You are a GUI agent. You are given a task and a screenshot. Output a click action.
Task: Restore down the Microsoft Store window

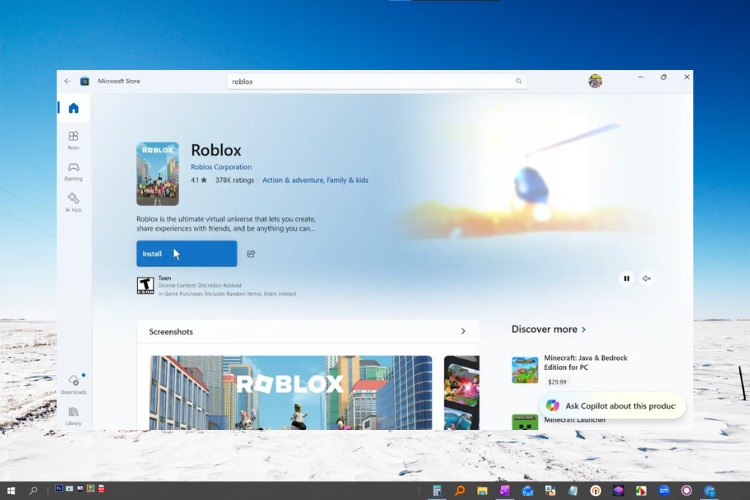pos(663,77)
